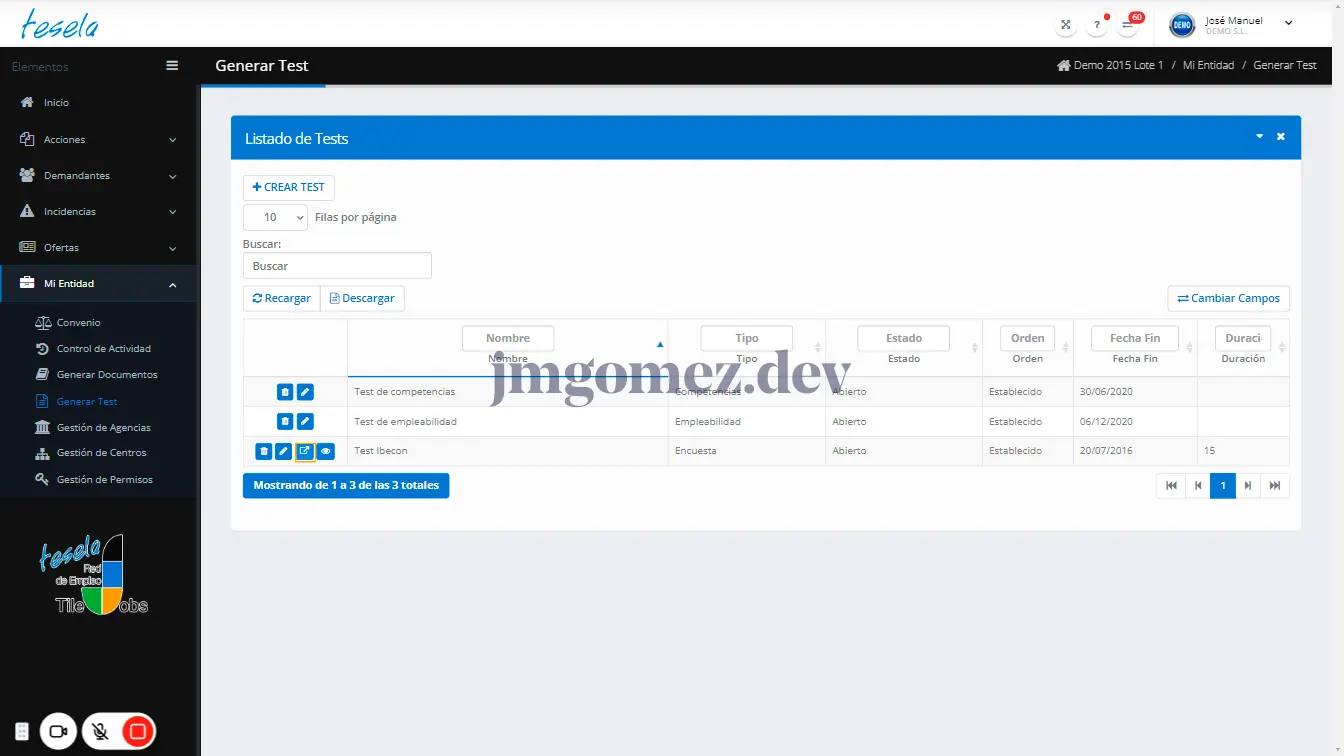This screenshot has height=756, width=1344.
Task: Go to Control de Actividad
Action: (x=103, y=349)
